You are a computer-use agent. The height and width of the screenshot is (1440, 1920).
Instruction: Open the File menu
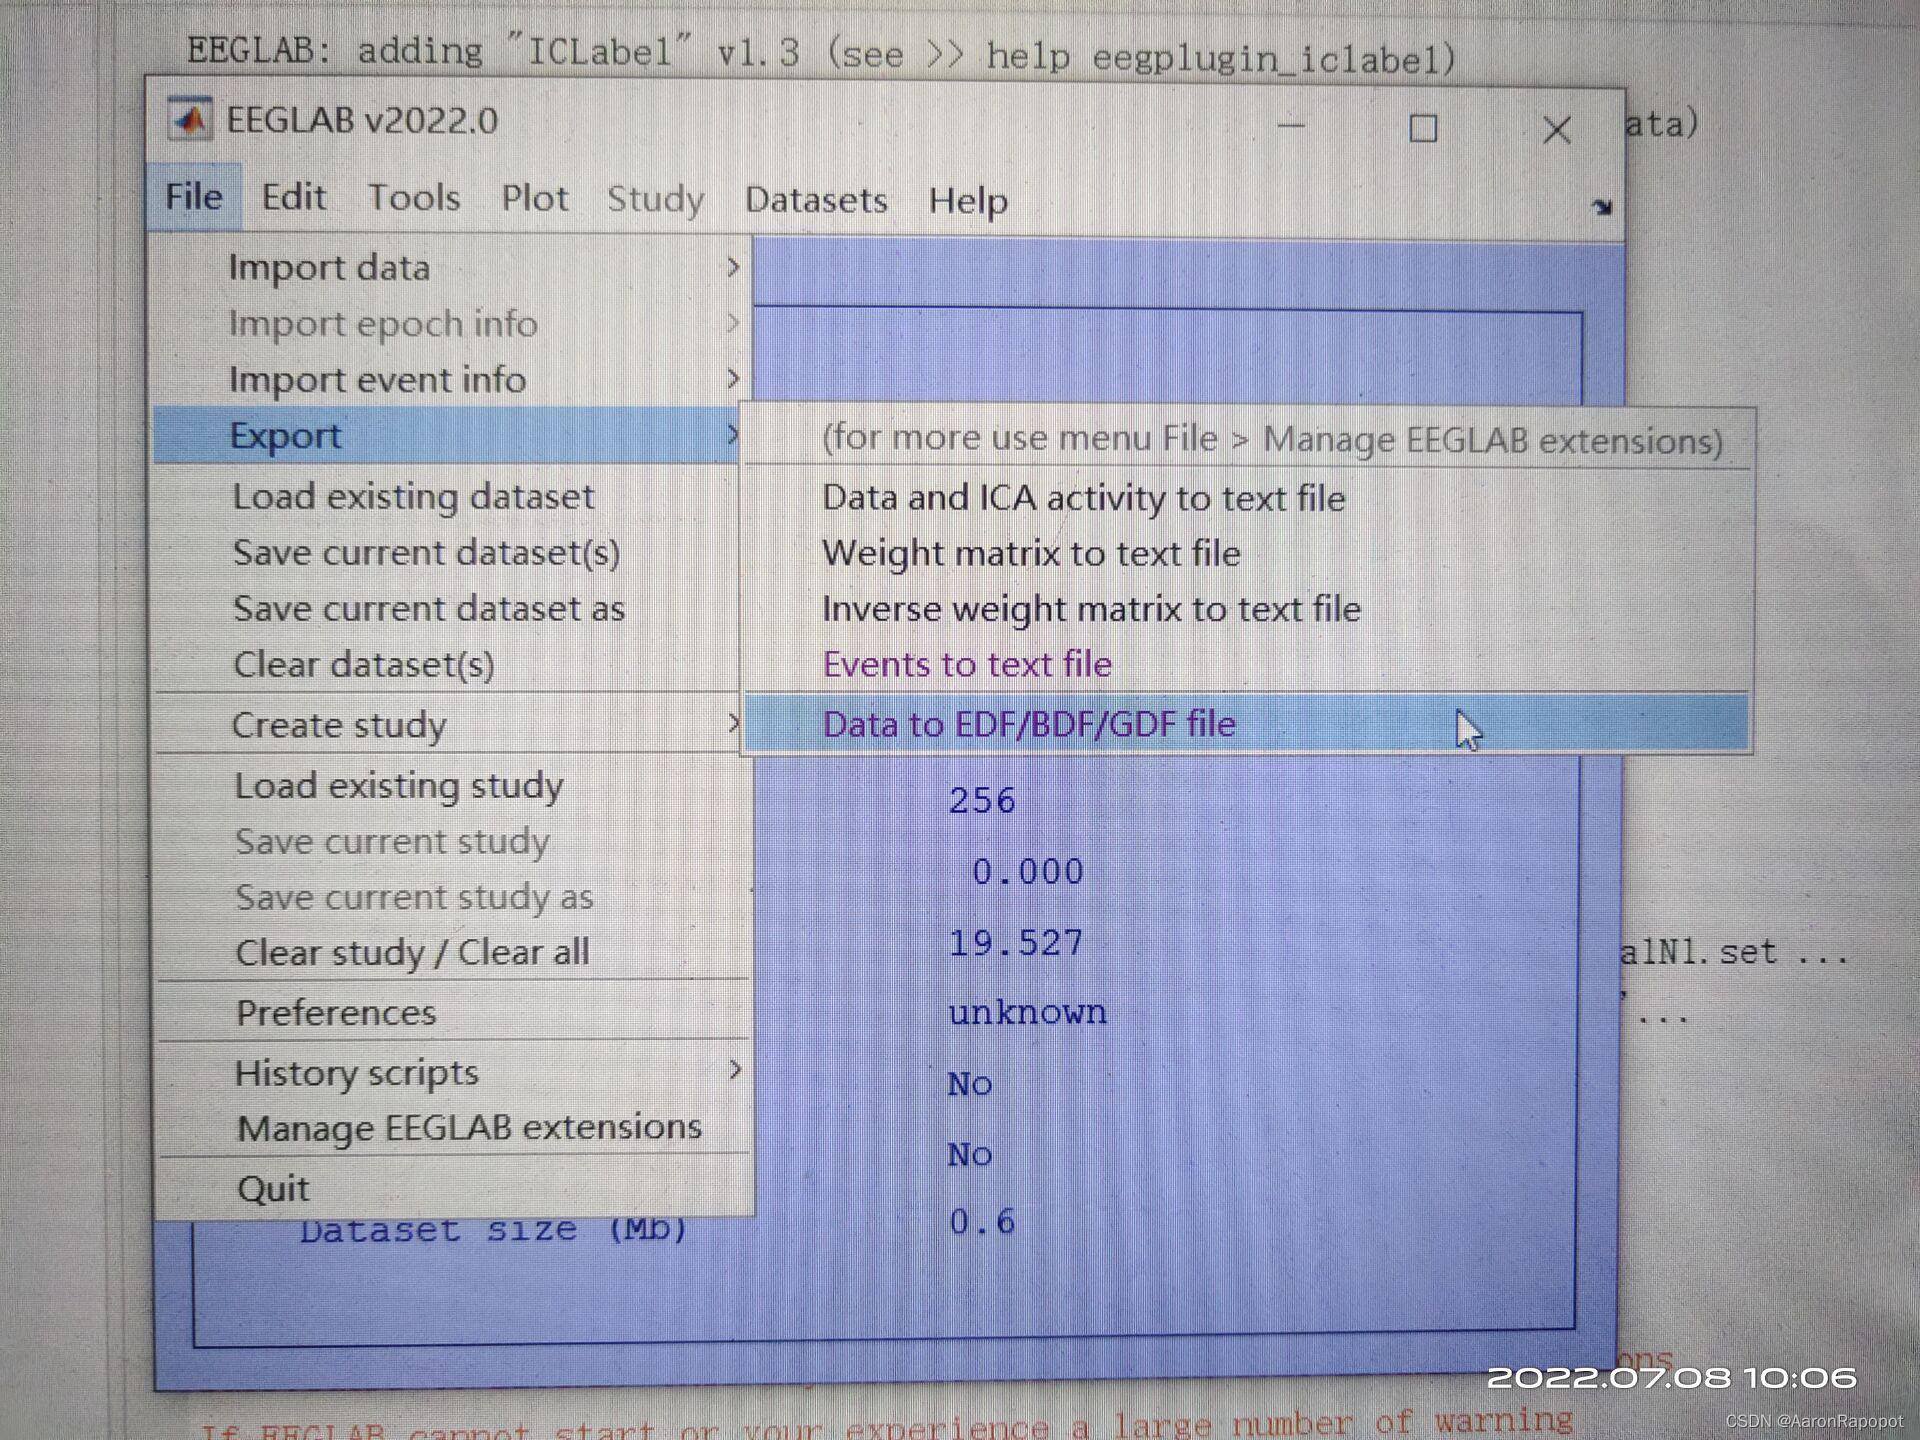[x=194, y=197]
